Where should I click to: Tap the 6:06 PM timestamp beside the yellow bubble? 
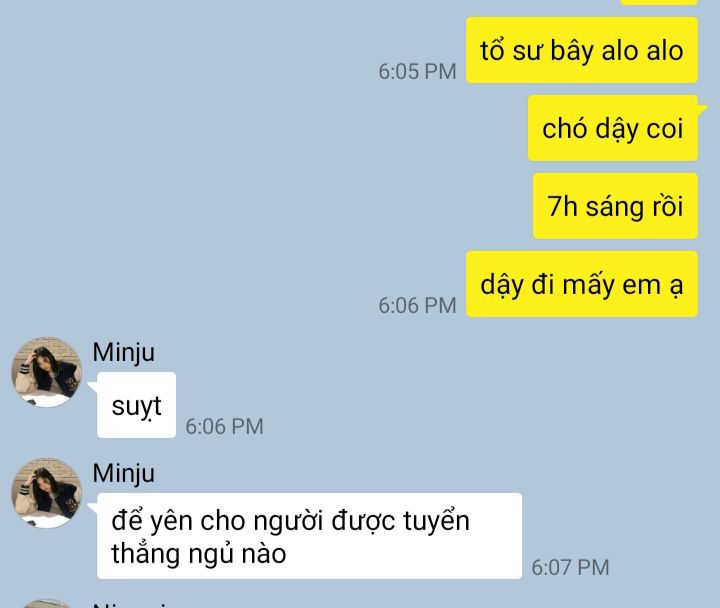[417, 306]
